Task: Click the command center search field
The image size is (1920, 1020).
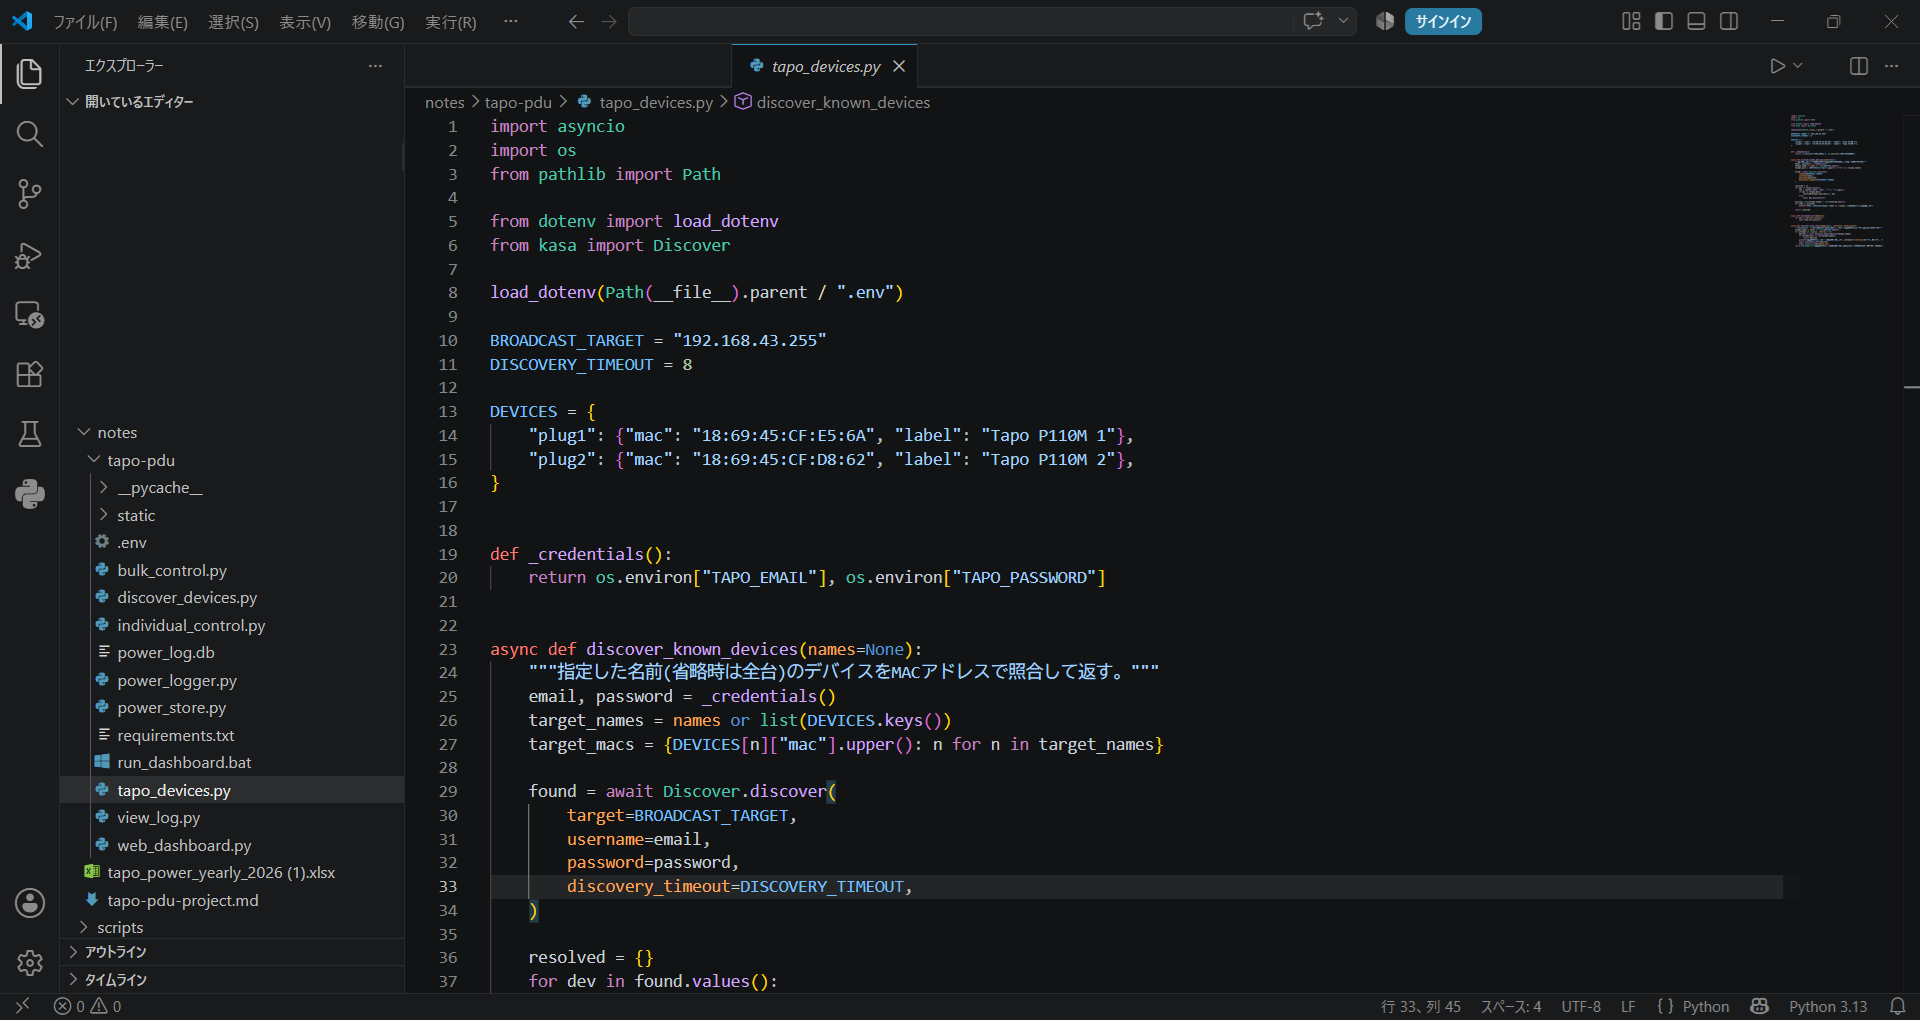Action: tap(959, 21)
